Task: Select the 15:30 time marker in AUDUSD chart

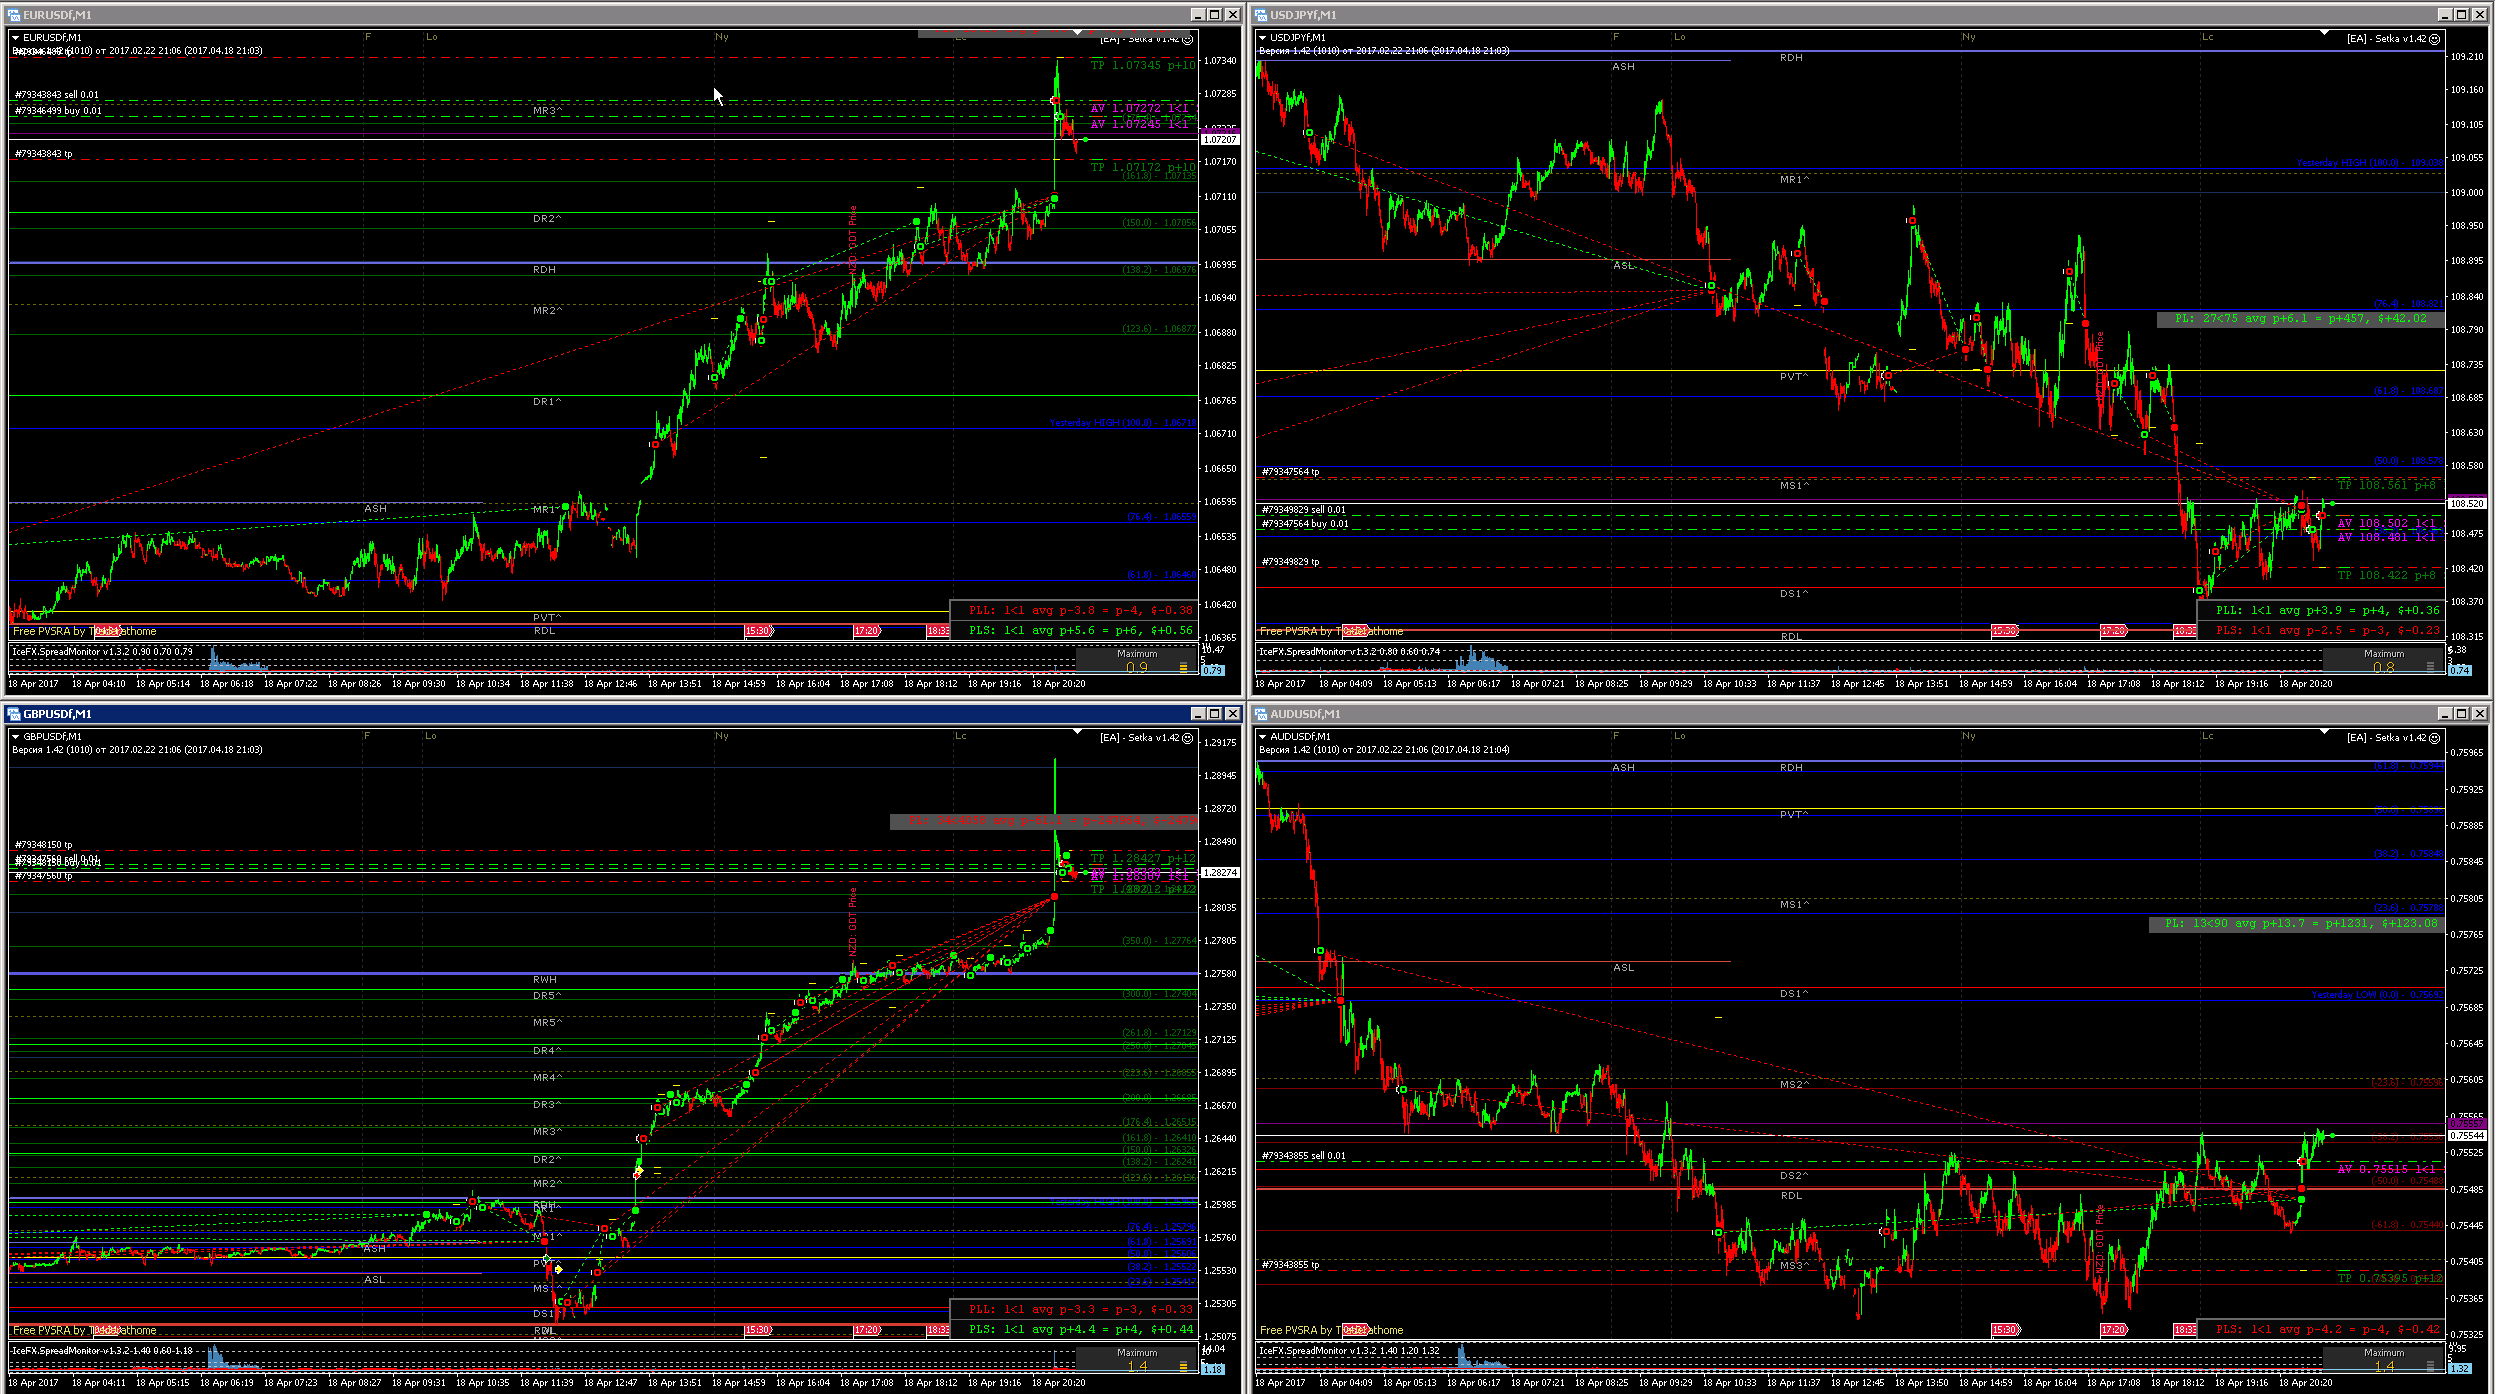Action: [2006, 1330]
